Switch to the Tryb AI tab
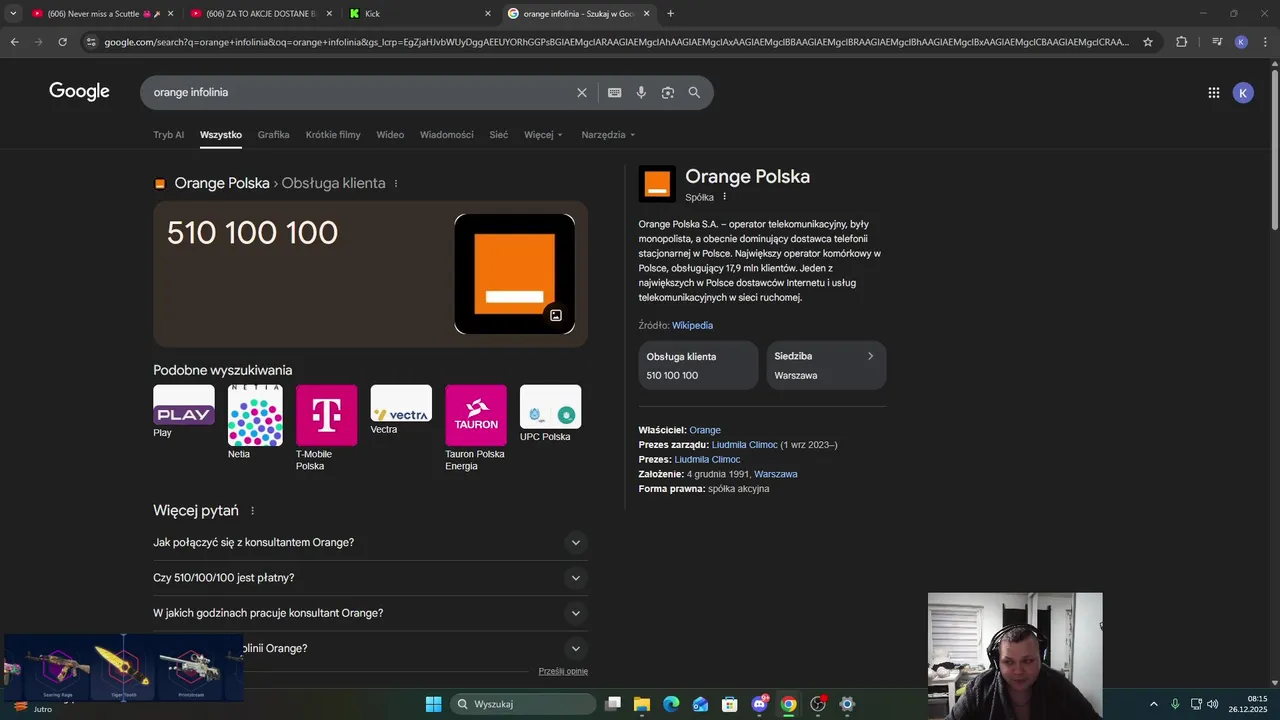This screenshot has height=720, width=1280. click(168, 135)
